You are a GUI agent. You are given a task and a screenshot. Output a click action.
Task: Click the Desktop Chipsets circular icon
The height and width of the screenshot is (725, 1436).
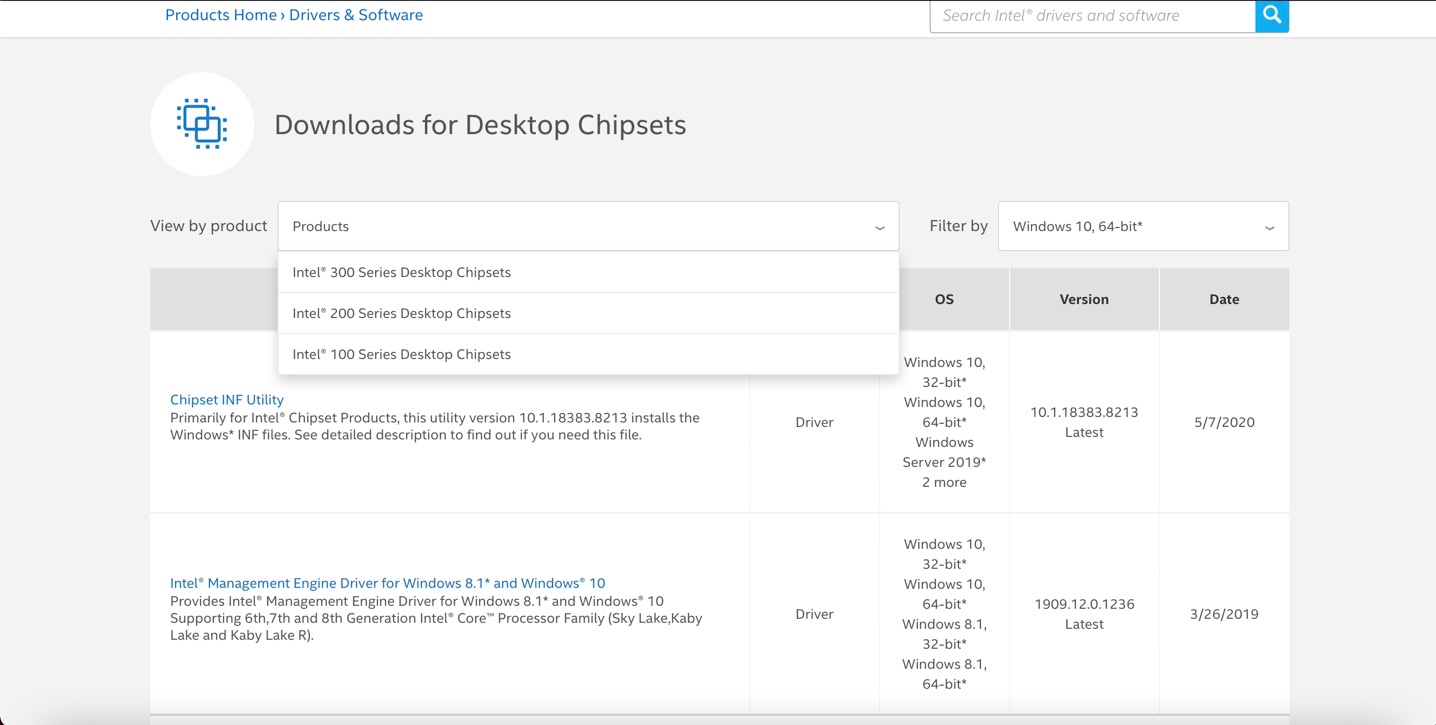coord(202,124)
